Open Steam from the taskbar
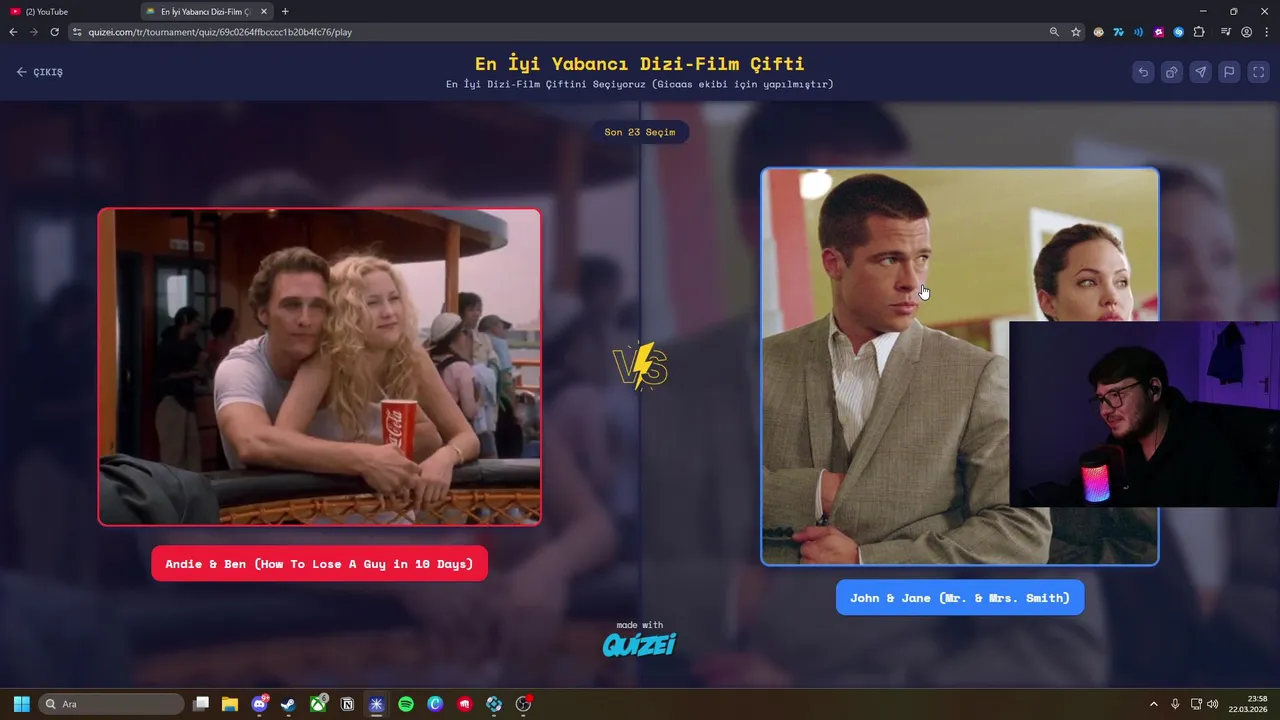 pyautogui.click(x=288, y=704)
